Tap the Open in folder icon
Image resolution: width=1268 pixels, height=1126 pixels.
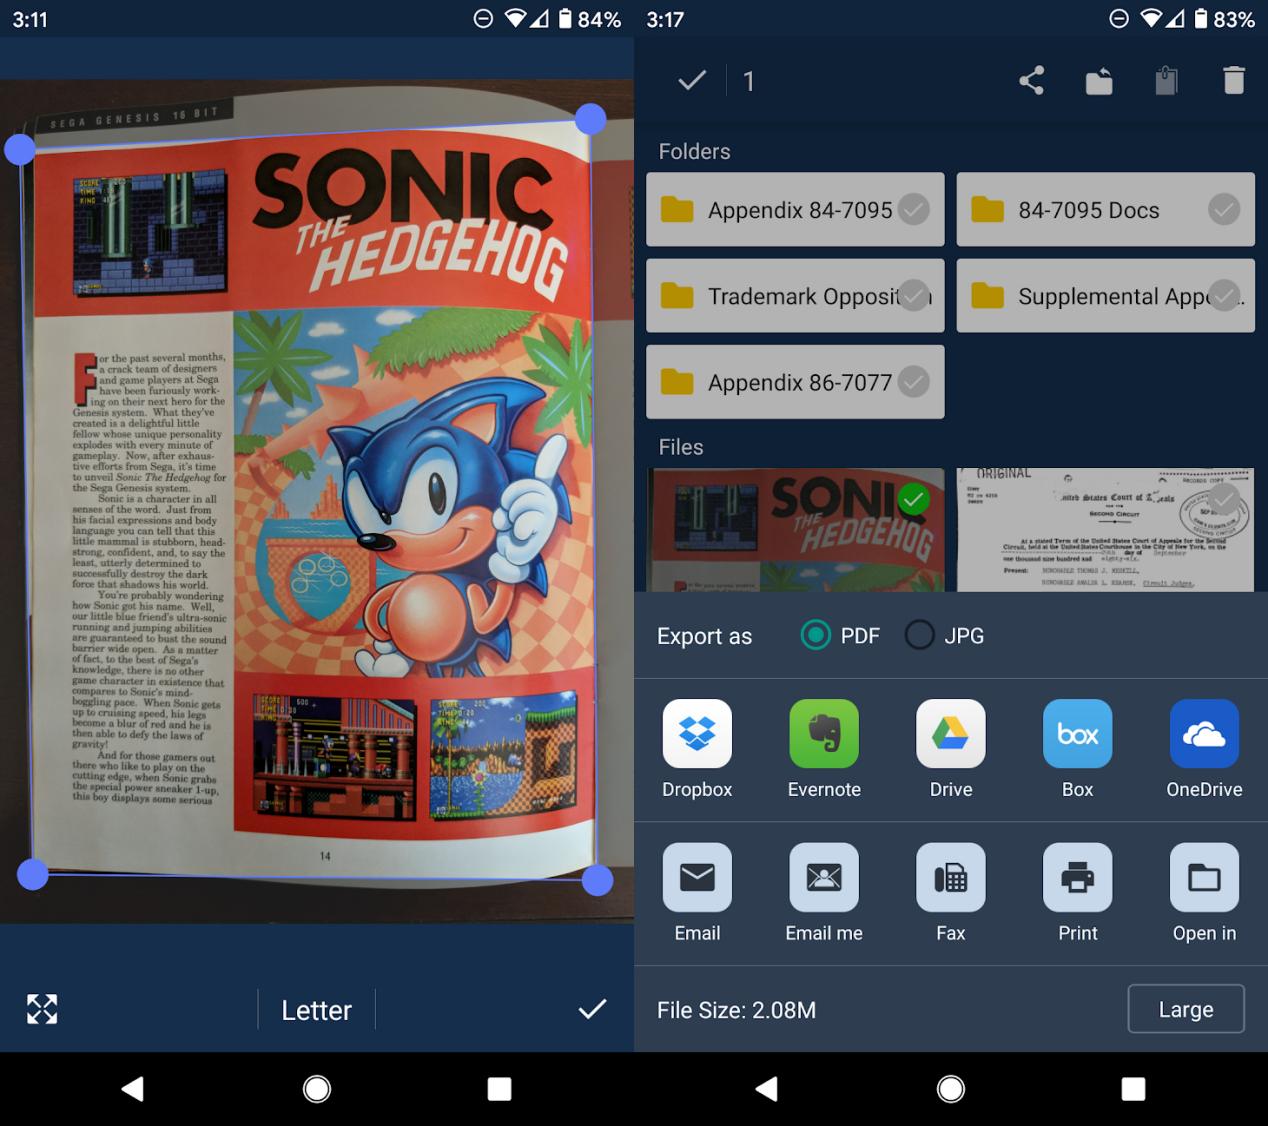click(1204, 877)
